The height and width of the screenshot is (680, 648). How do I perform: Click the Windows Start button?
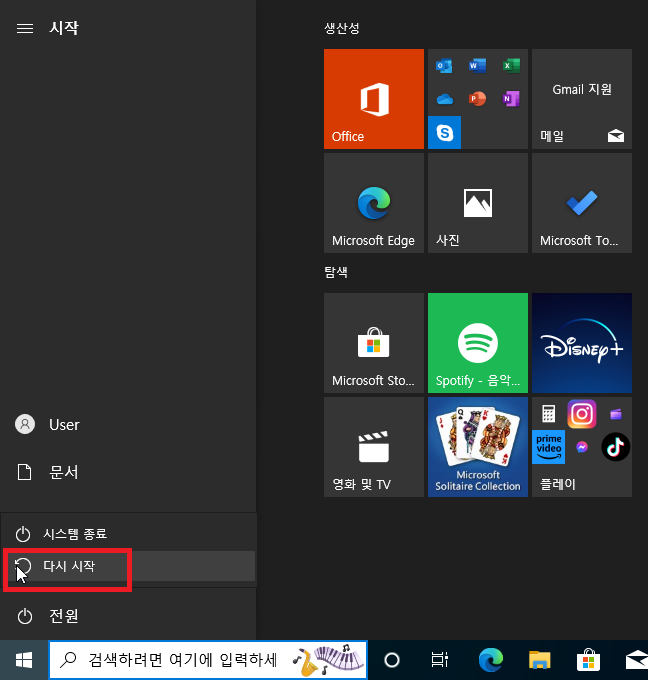coord(24,660)
